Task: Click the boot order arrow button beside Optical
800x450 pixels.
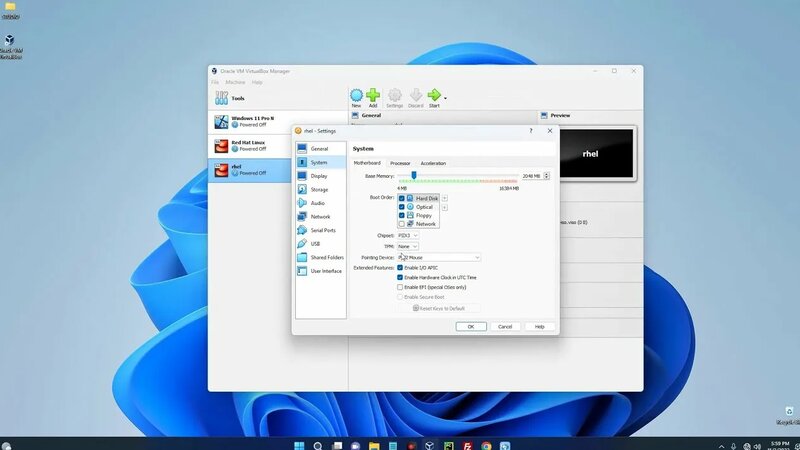Action: (444, 208)
